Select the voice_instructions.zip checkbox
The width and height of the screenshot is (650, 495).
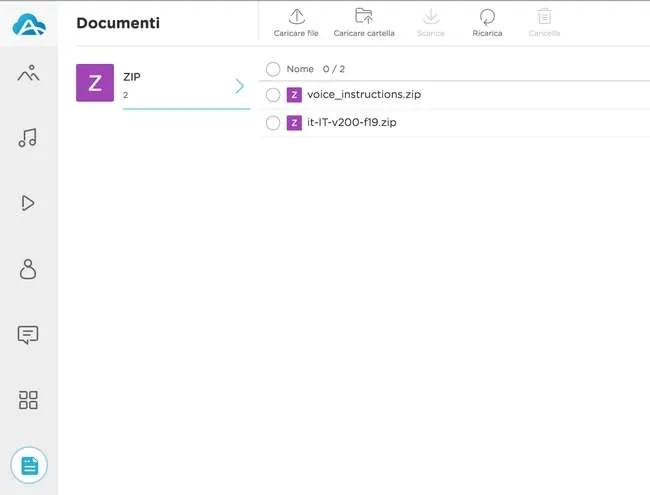[273, 95]
